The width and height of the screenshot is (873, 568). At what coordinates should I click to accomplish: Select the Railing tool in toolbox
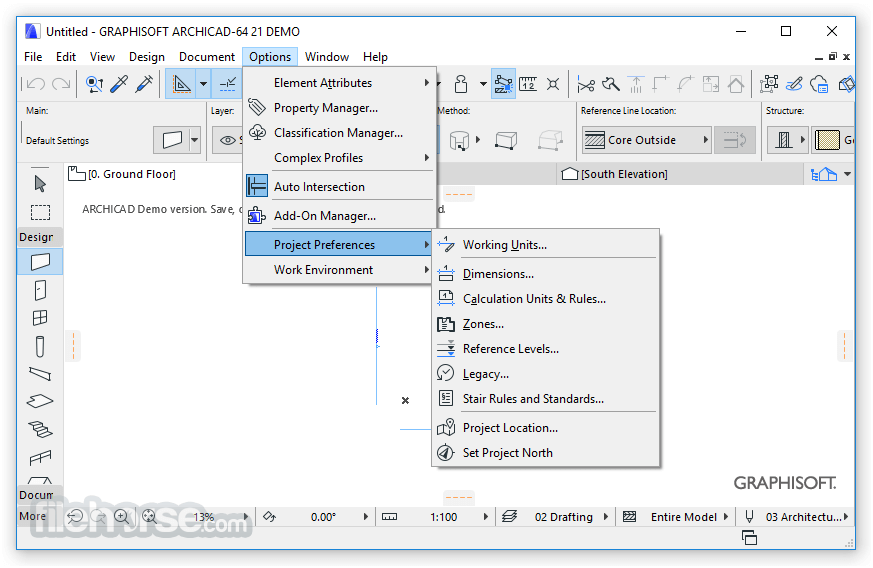[40, 458]
